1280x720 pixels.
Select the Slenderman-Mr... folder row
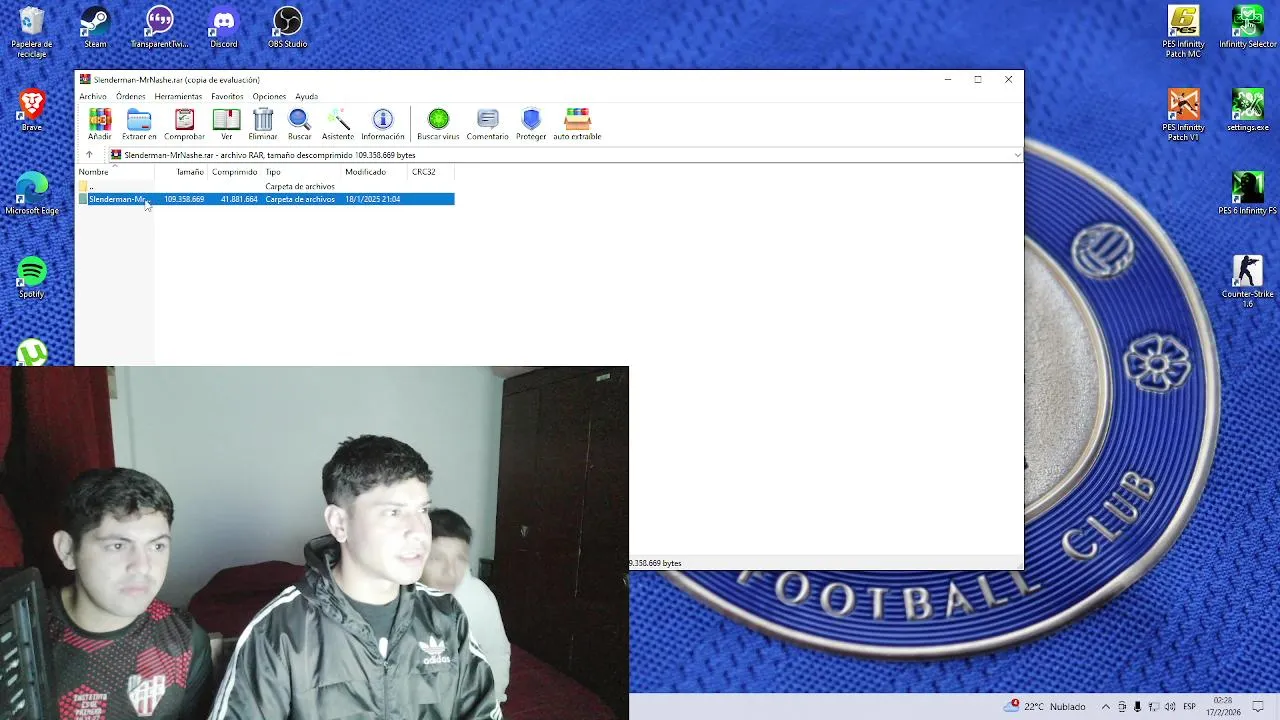click(x=266, y=199)
